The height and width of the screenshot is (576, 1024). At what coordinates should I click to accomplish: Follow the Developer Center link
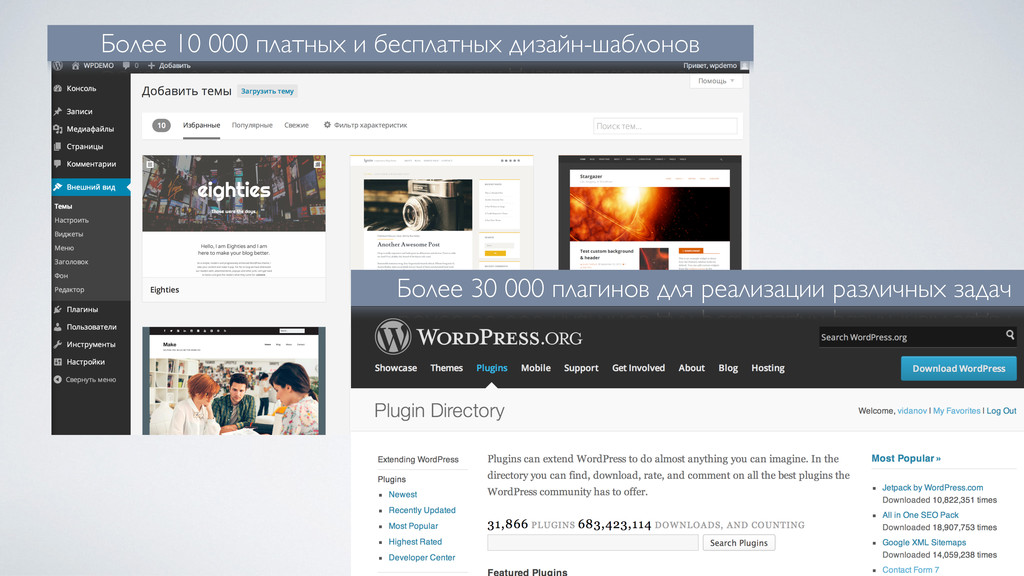(421, 557)
